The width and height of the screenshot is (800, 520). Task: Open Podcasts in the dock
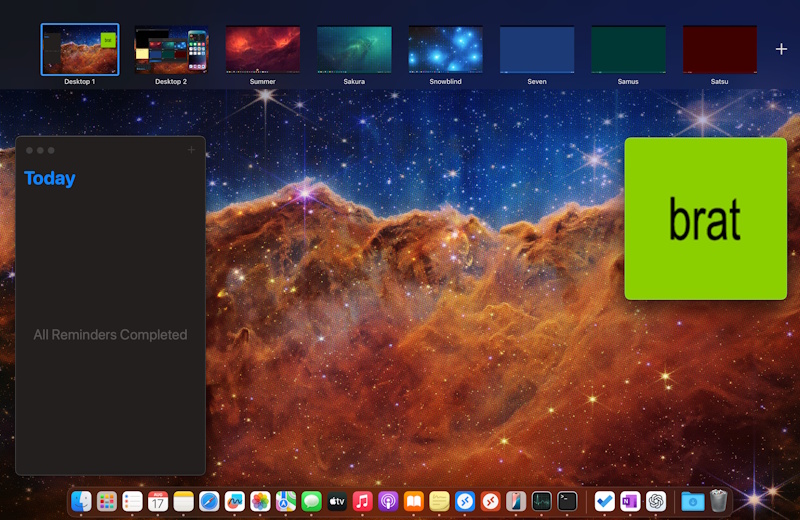click(x=388, y=502)
